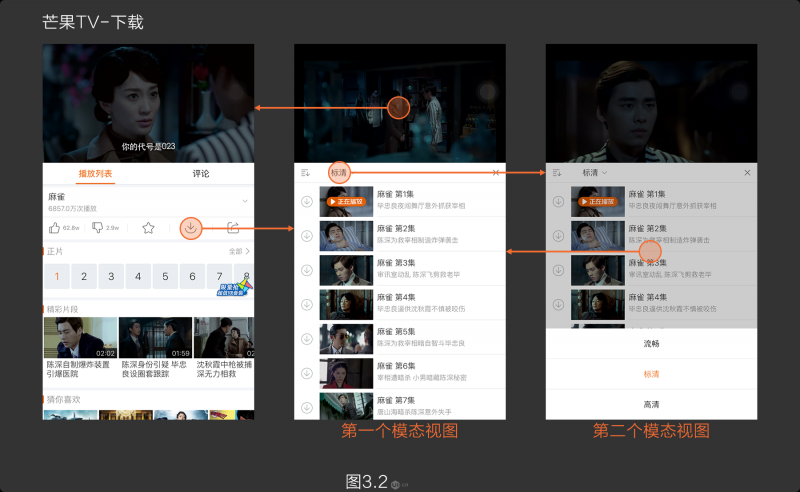Image resolution: width=800 pixels, height=492 pixels.
Task: Download 麻雀 第2集 in the first modal view
Action: coord(307,236)
